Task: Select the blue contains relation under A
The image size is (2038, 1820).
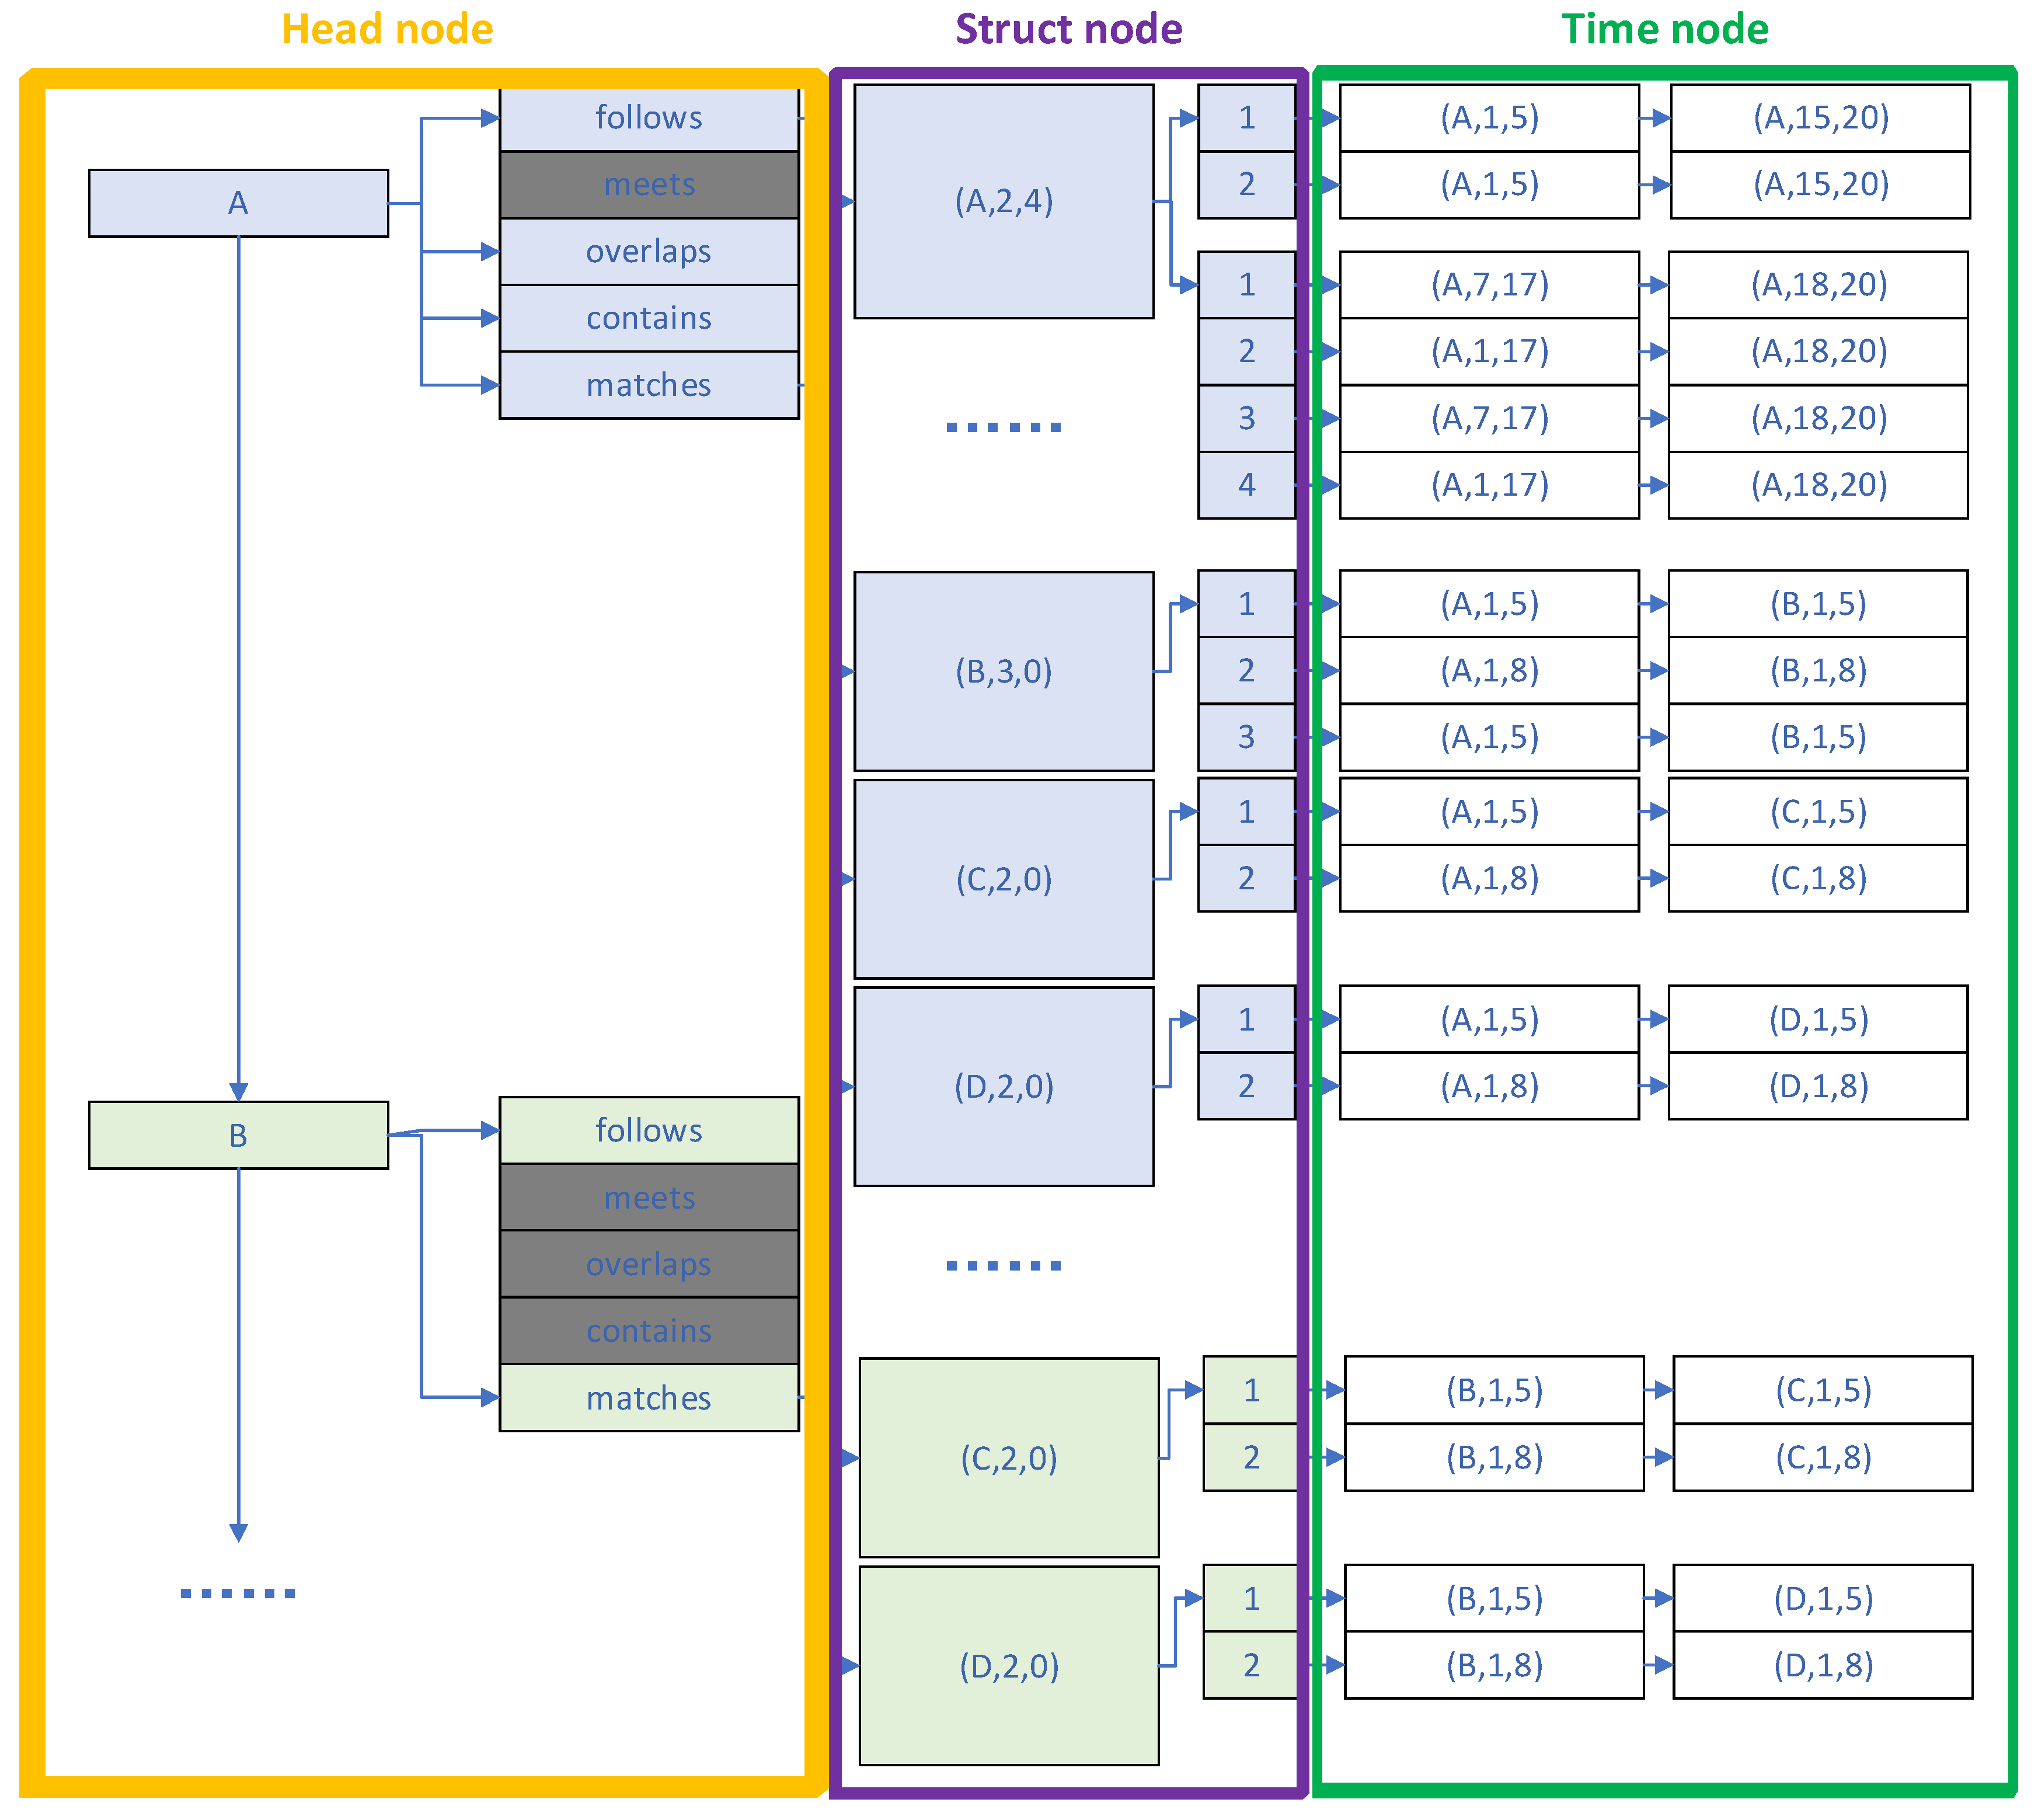Action: 649,318
